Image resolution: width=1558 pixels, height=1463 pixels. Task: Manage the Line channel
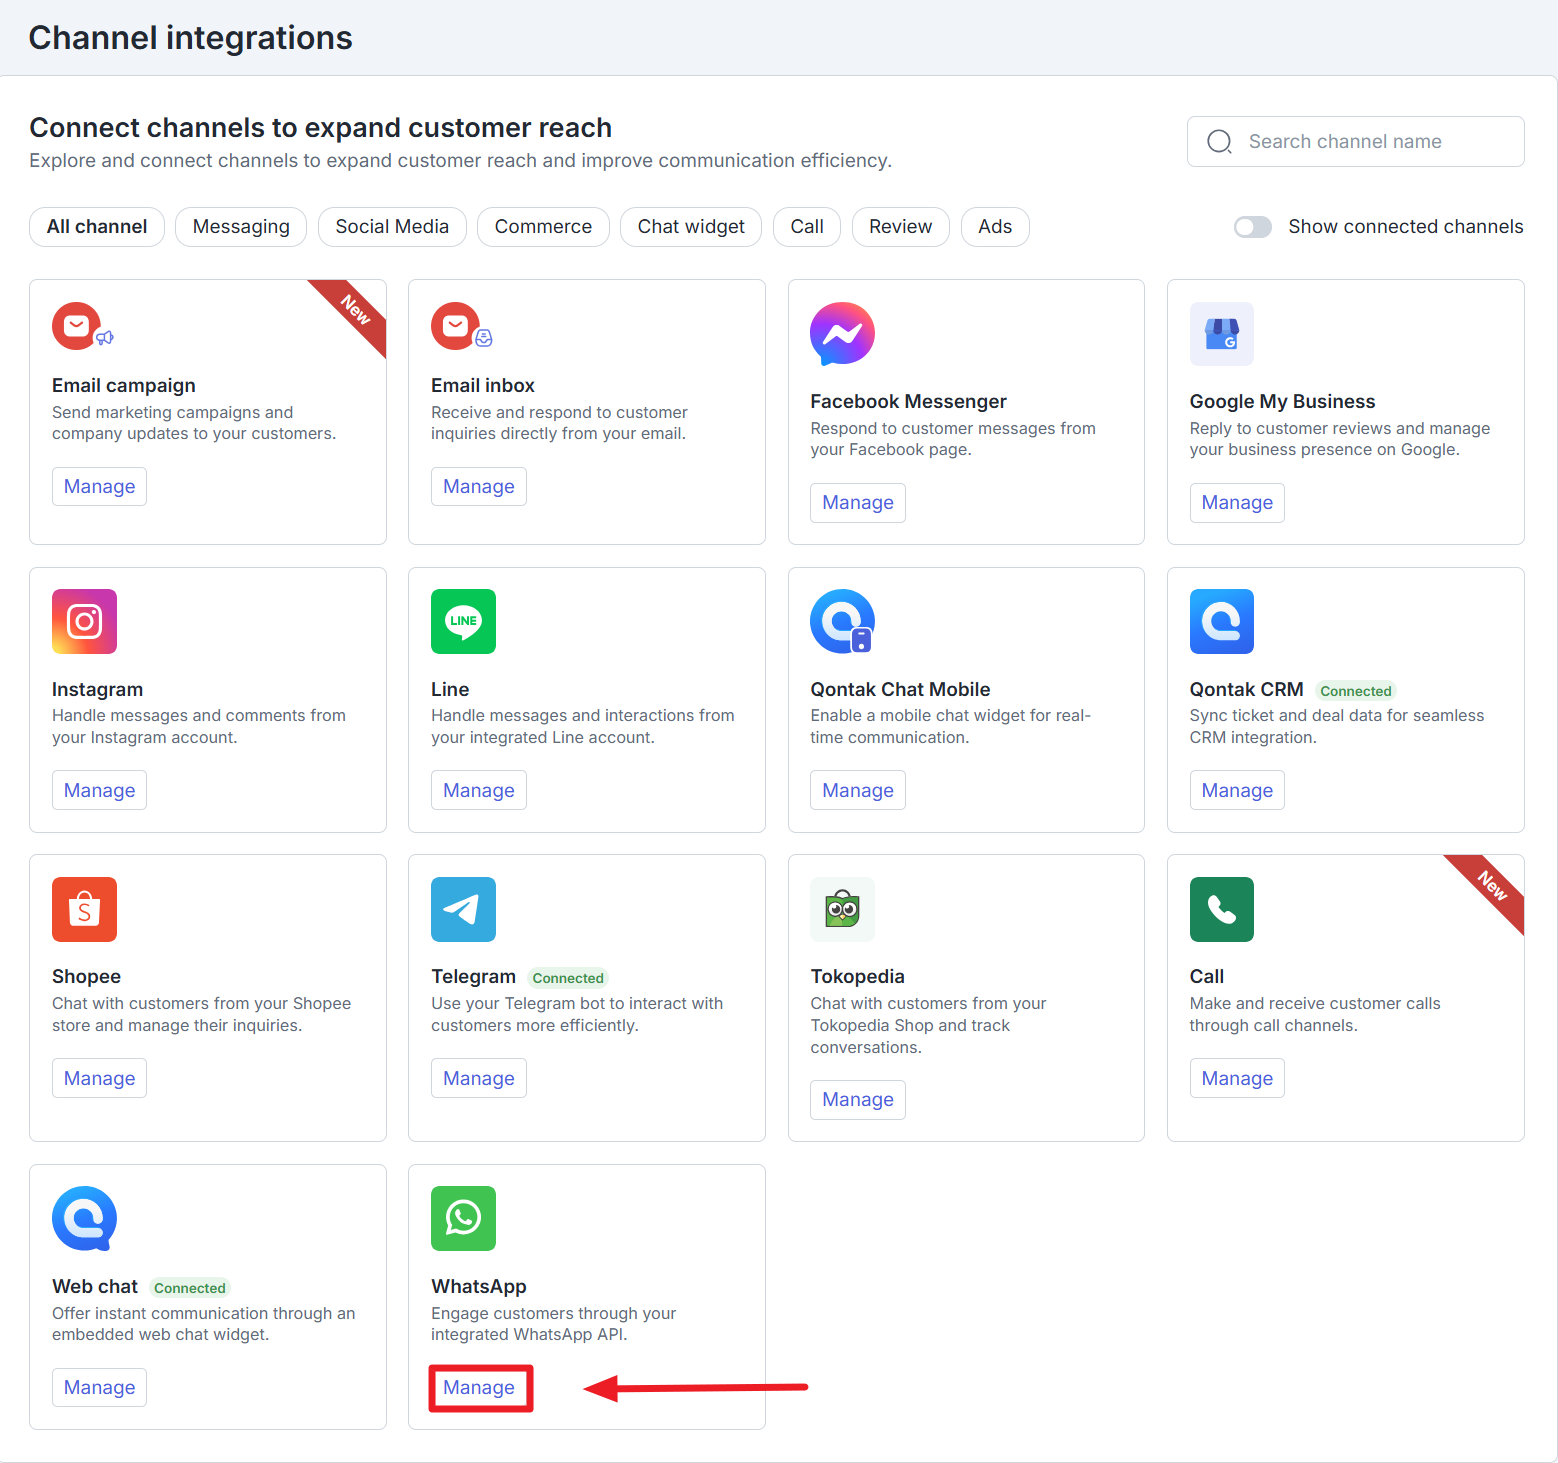click(479, 790)
